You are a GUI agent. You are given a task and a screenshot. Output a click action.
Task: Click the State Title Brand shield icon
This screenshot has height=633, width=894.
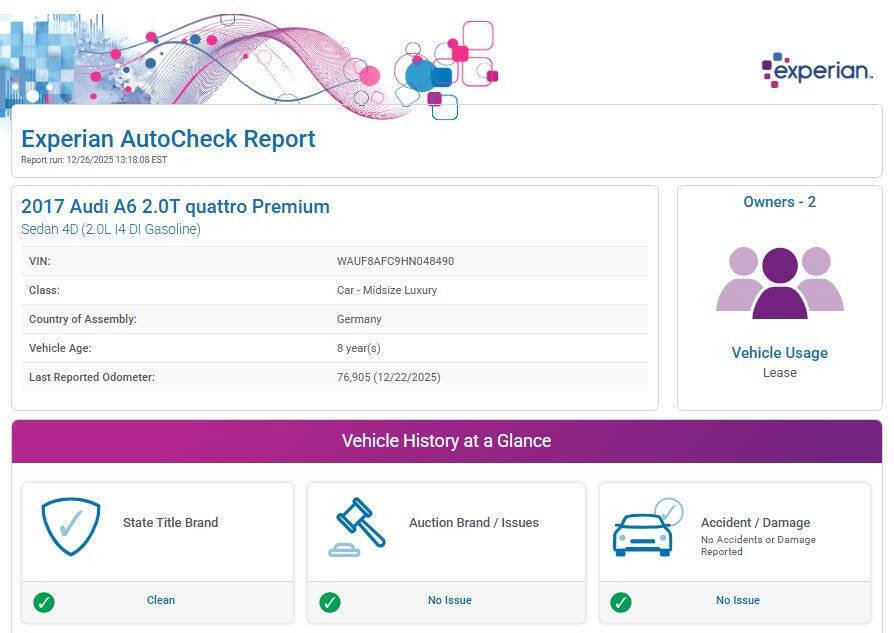[71, 527]
